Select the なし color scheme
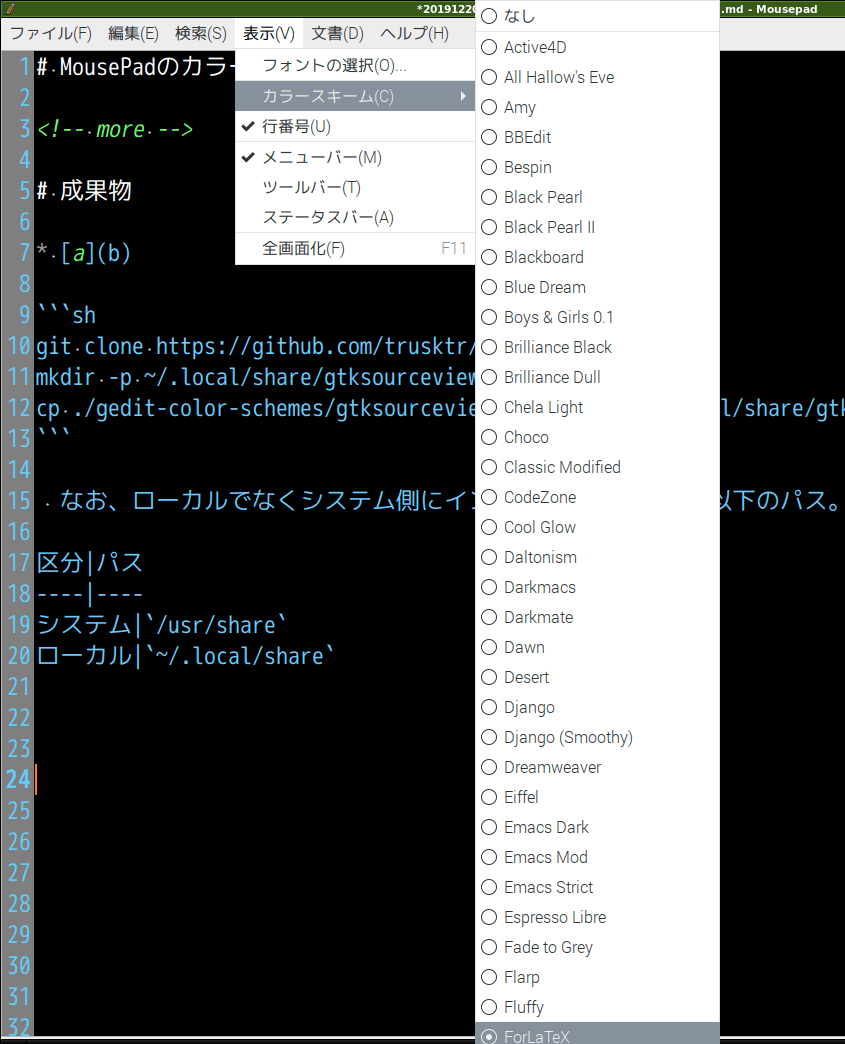This screenshot has width=845, height=1044. click(597, 16)
